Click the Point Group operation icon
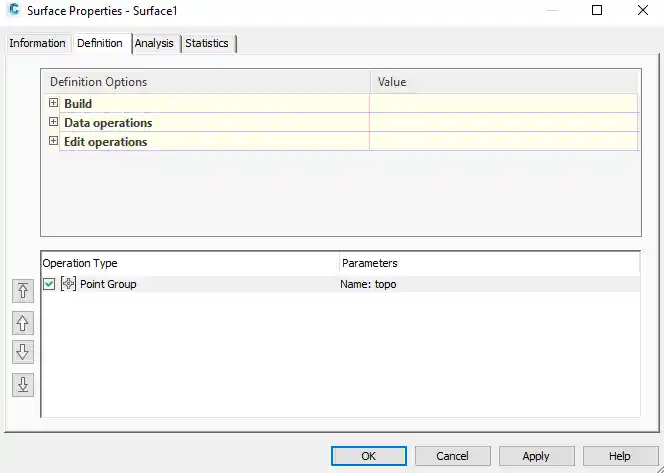Image resolution: width=664 pixels, height=473 pixels. (x=68, y=284)
